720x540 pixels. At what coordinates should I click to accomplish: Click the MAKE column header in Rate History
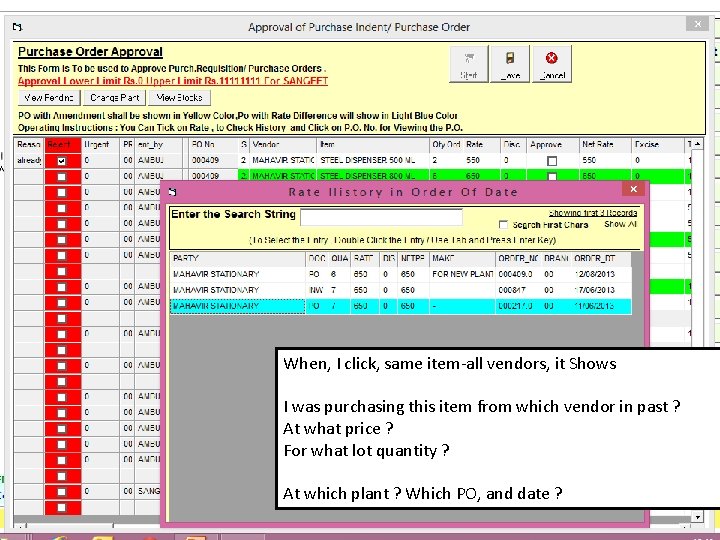[462, 259]
